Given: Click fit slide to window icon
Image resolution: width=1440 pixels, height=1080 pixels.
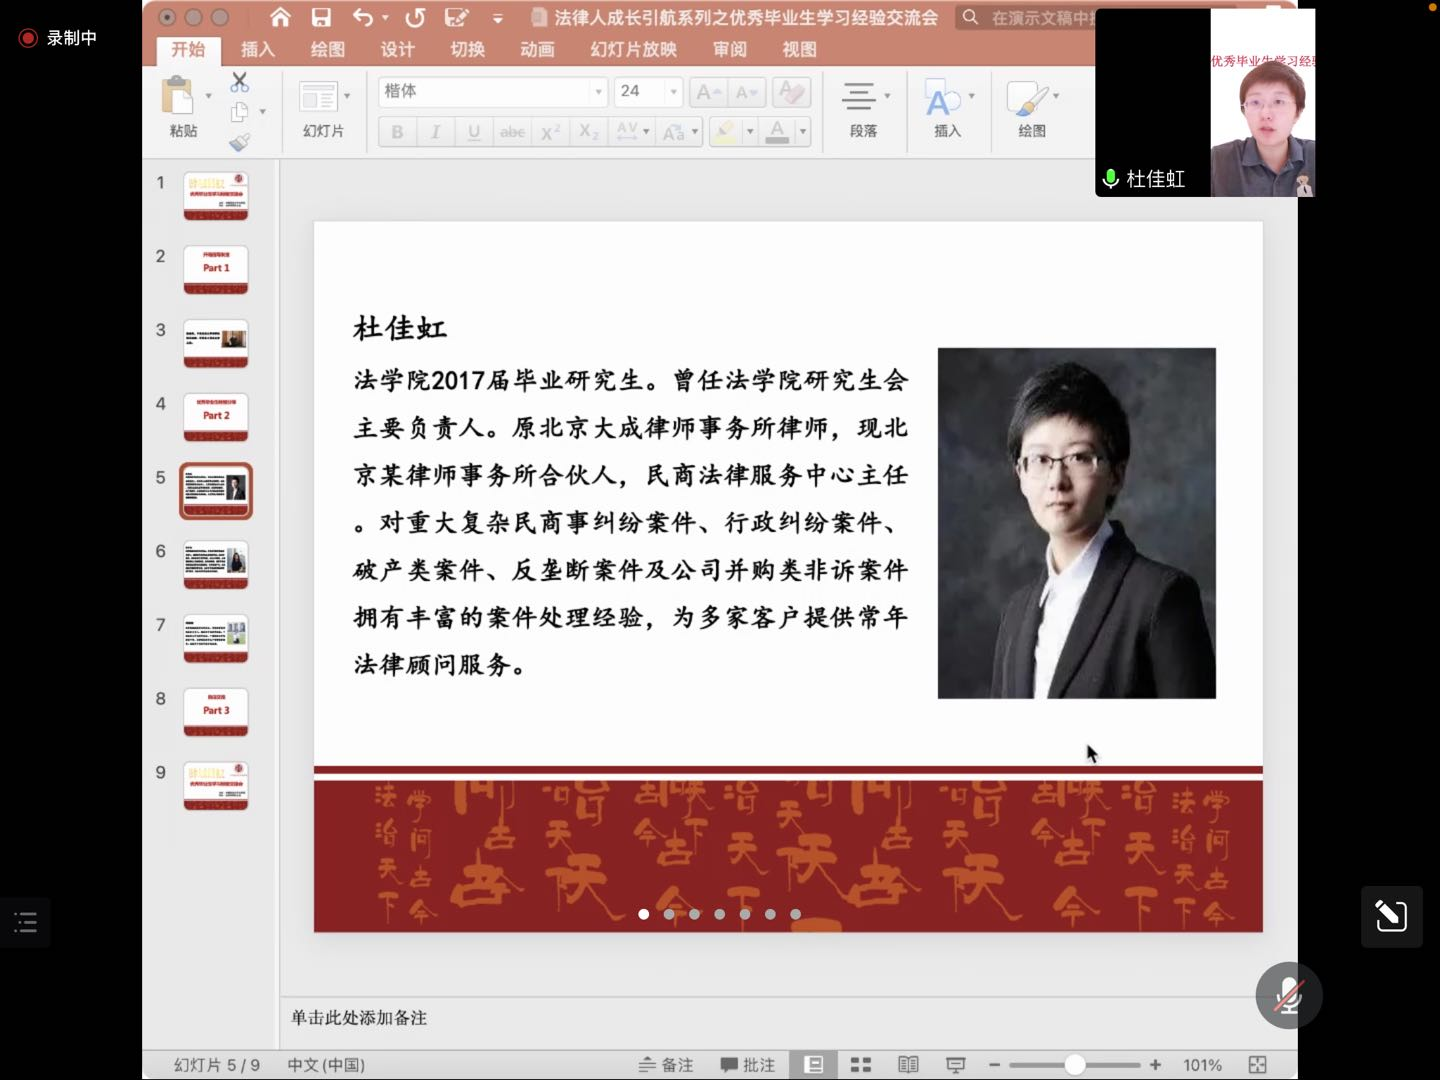Looking at the screenshot, I should tap(1257, 1065).
